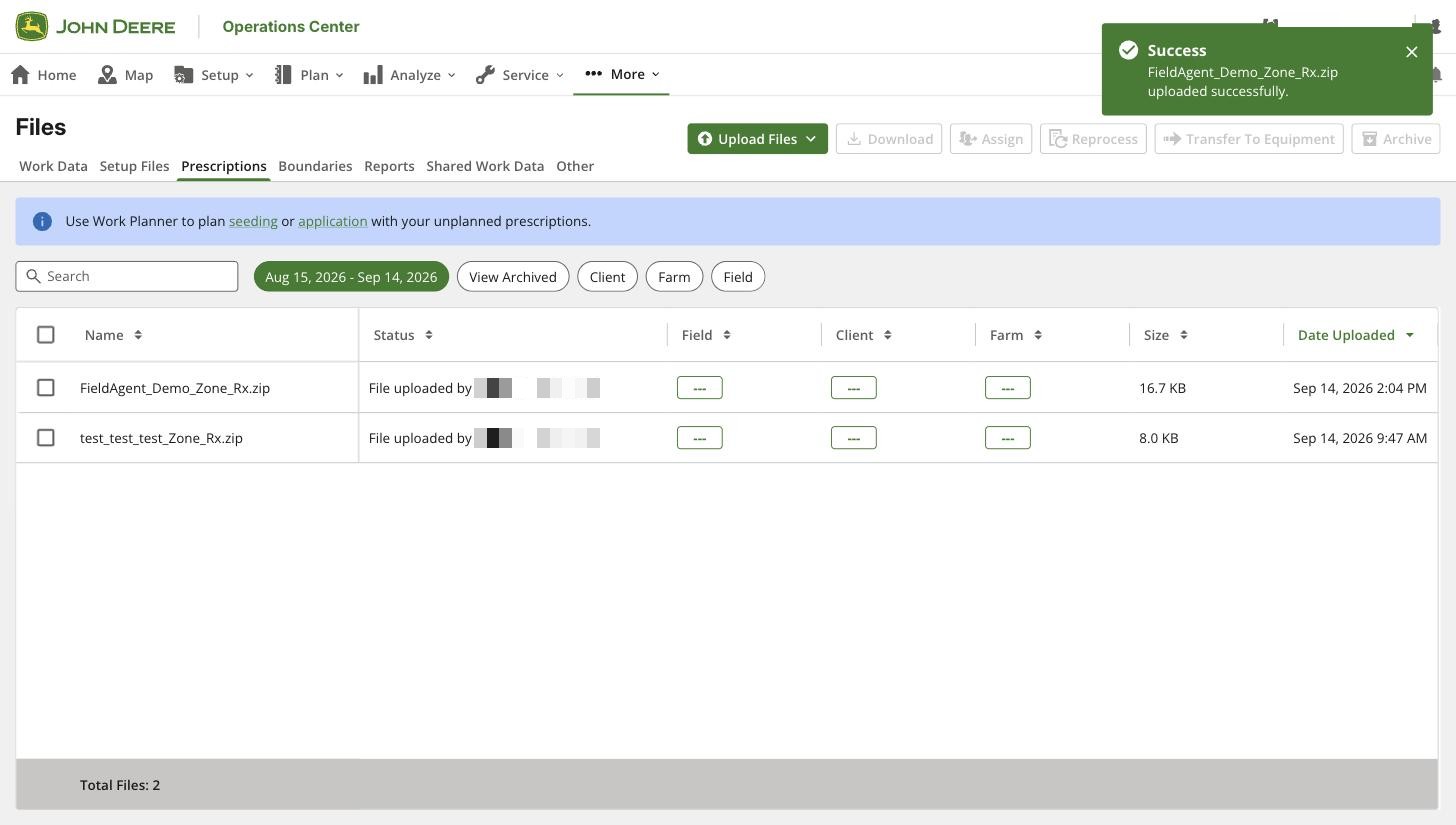Click the Upload Files button
The width and height of the screenshot is (1456, 825).
(757, 139)
